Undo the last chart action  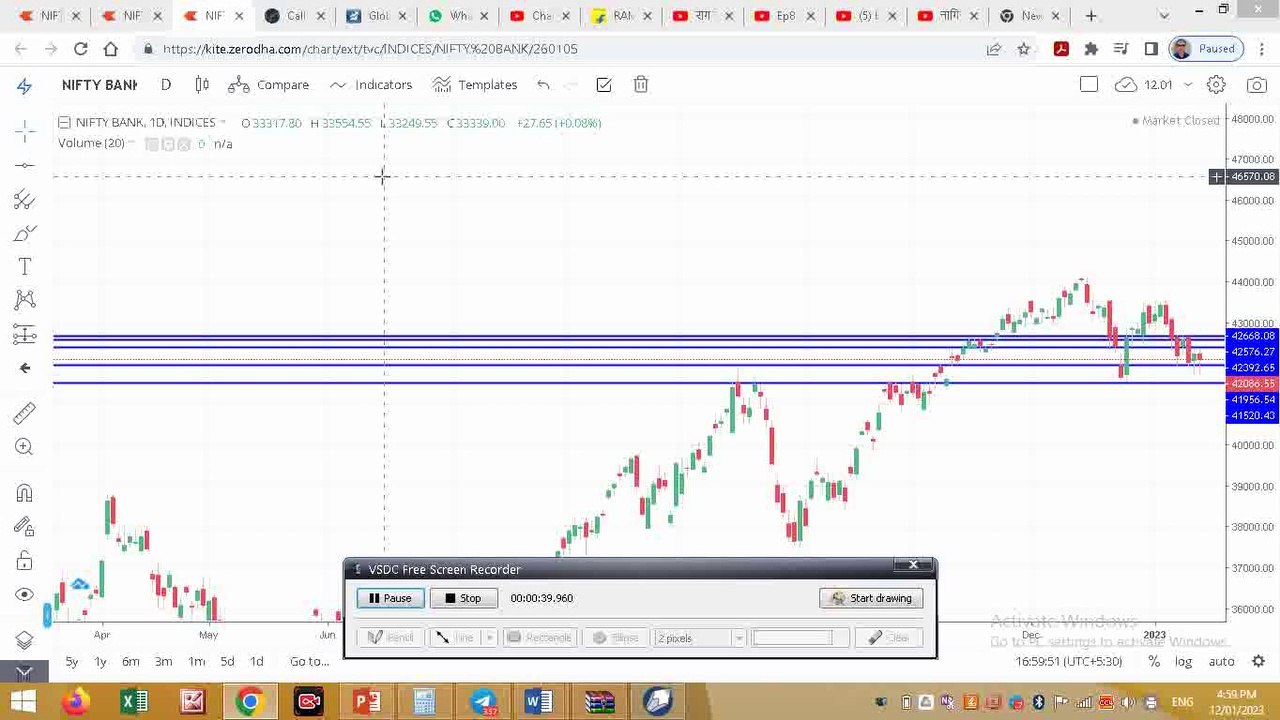pos(543,85)
